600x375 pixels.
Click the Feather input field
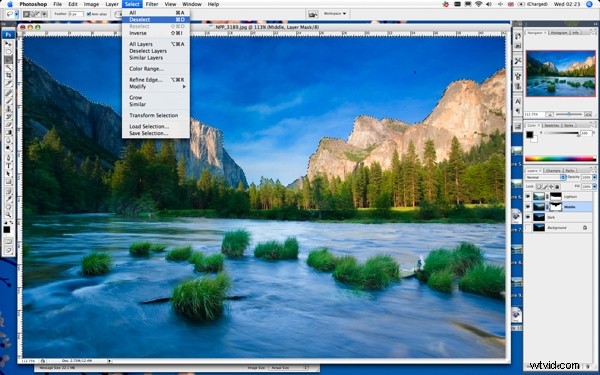75,14
